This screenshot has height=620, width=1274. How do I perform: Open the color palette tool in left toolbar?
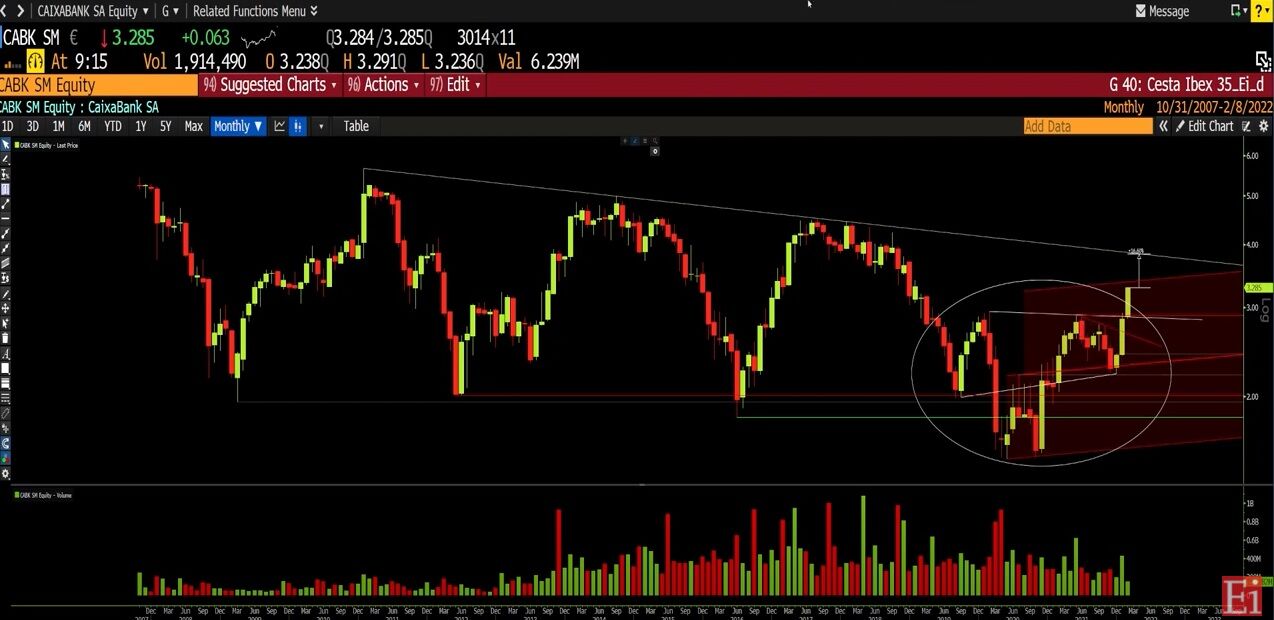pos(5,457)
